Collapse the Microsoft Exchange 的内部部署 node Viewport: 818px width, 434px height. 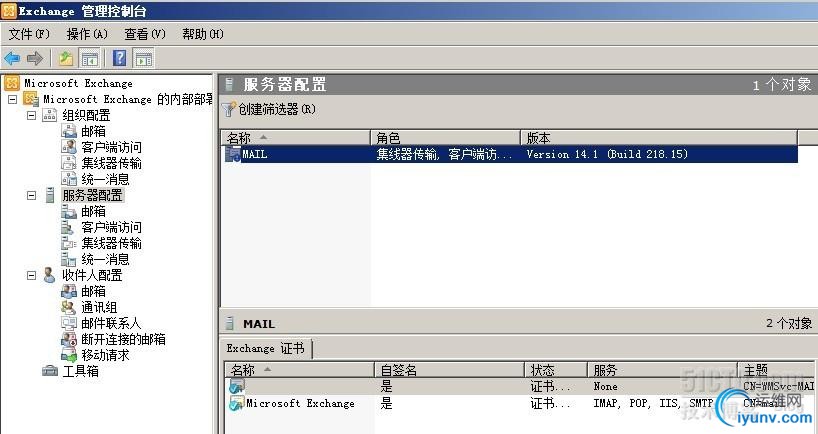[x=13, y=99]
